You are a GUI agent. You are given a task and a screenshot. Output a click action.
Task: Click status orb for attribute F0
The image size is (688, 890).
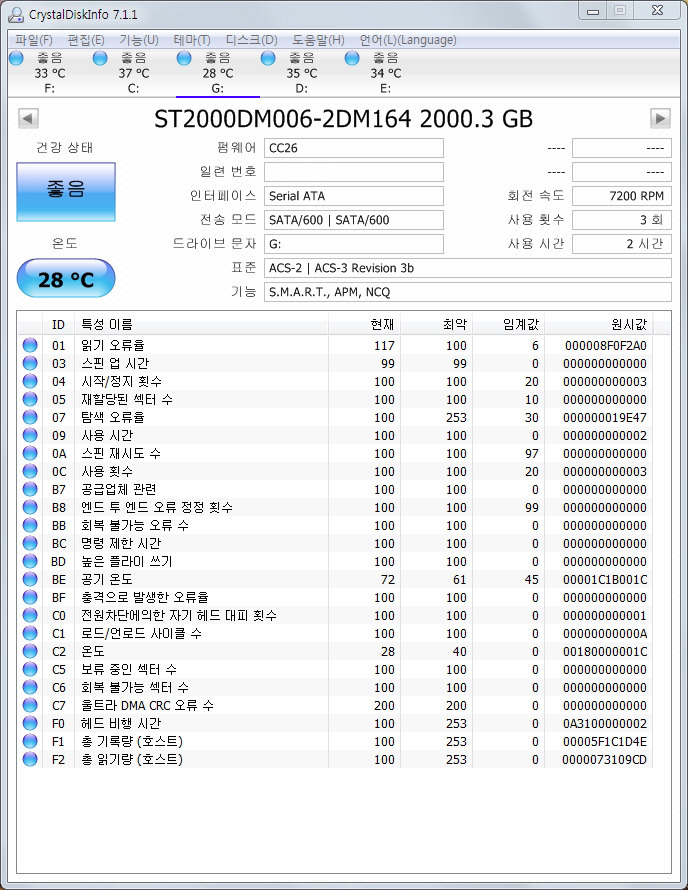[x=30, y=723]
